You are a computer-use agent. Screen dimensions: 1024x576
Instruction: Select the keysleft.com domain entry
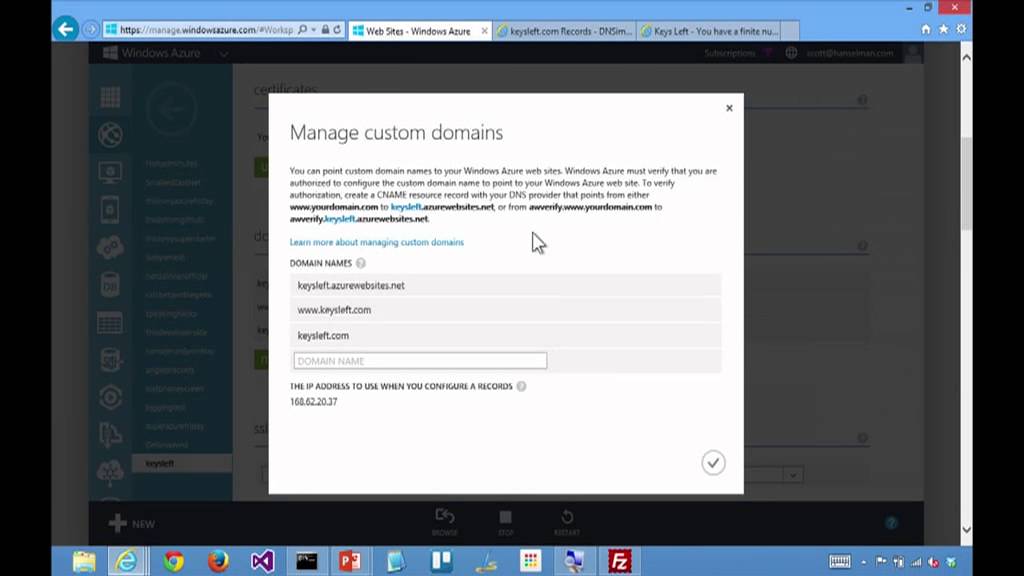(x=505, y=336)
